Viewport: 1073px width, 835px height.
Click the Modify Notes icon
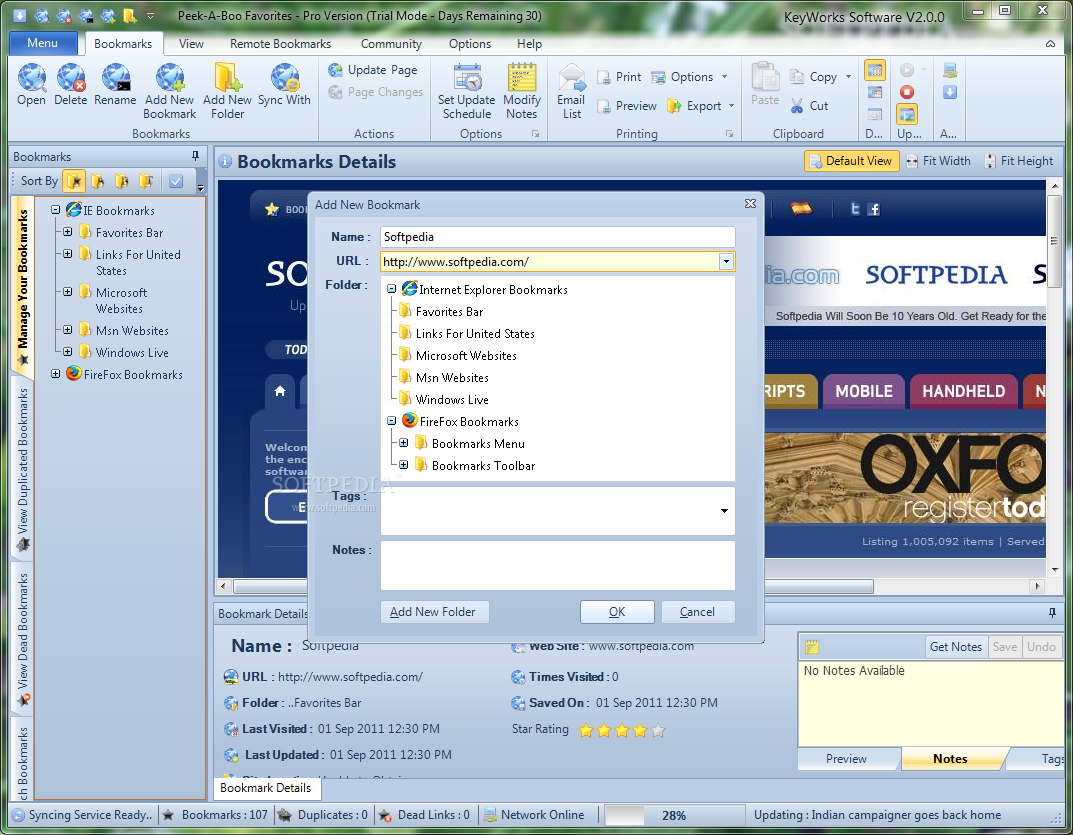point(521,92)
